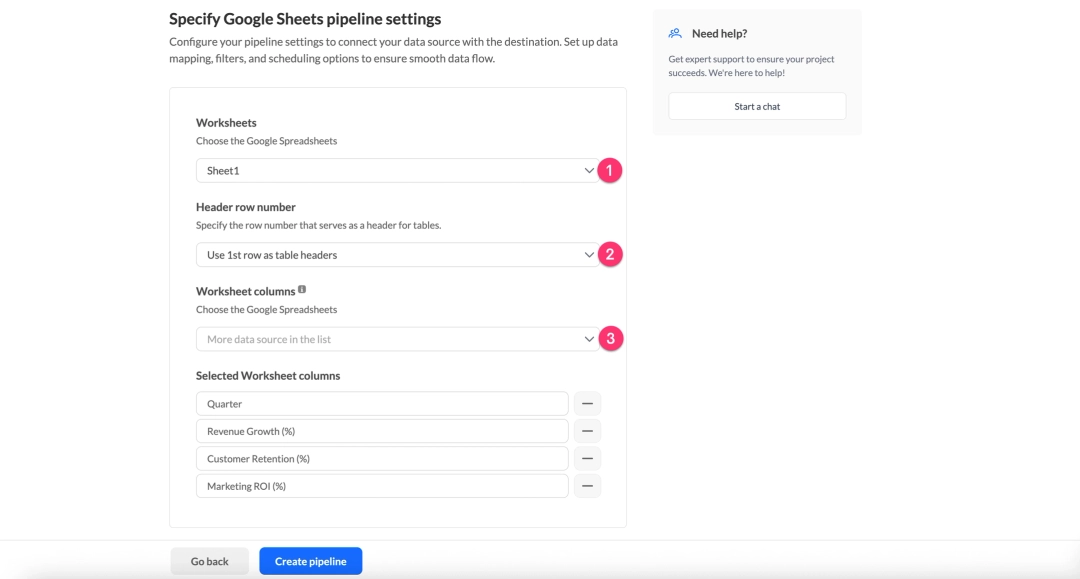Open the More data source dropdown
The height and width of the screenshot is (579, 1080).
click(395, 338)
